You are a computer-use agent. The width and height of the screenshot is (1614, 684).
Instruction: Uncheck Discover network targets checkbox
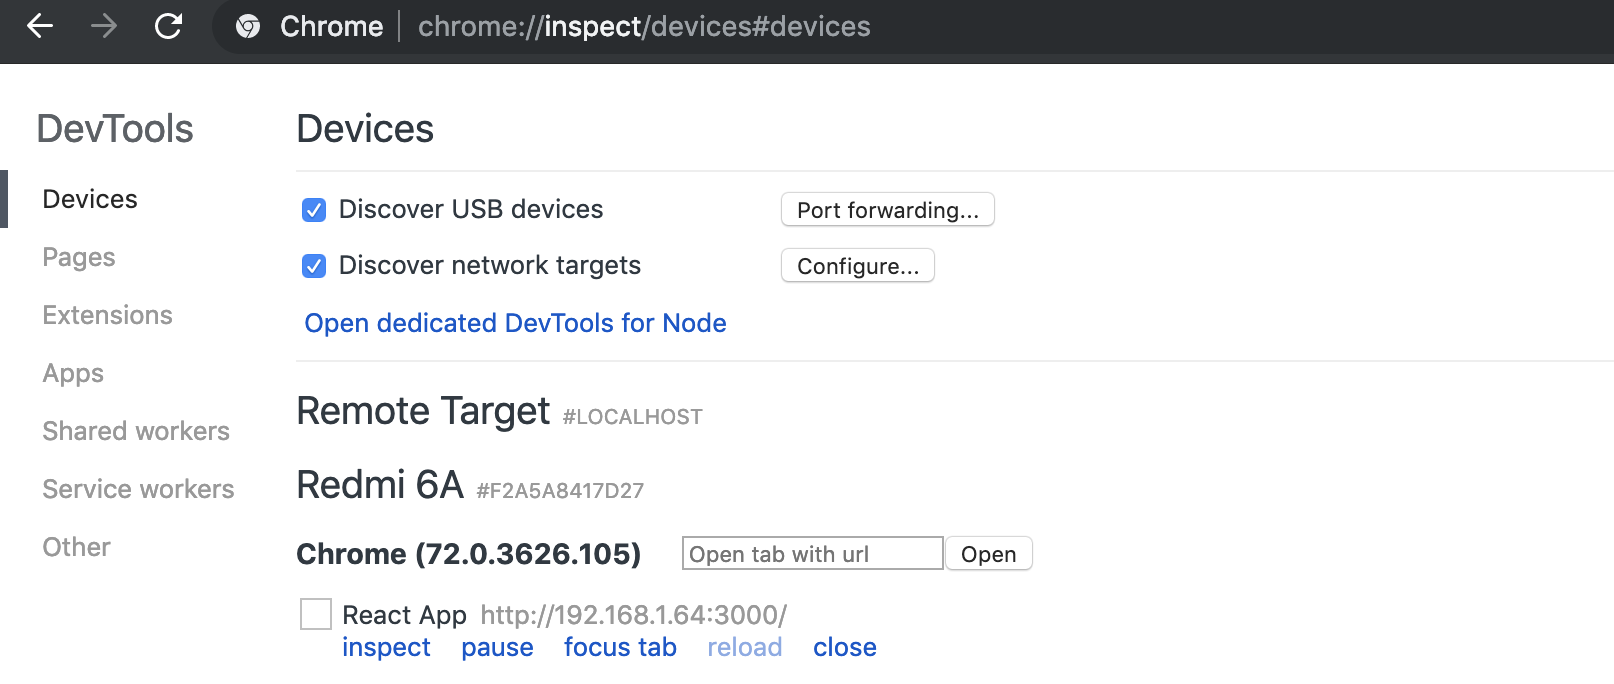(x=314, y=266)
